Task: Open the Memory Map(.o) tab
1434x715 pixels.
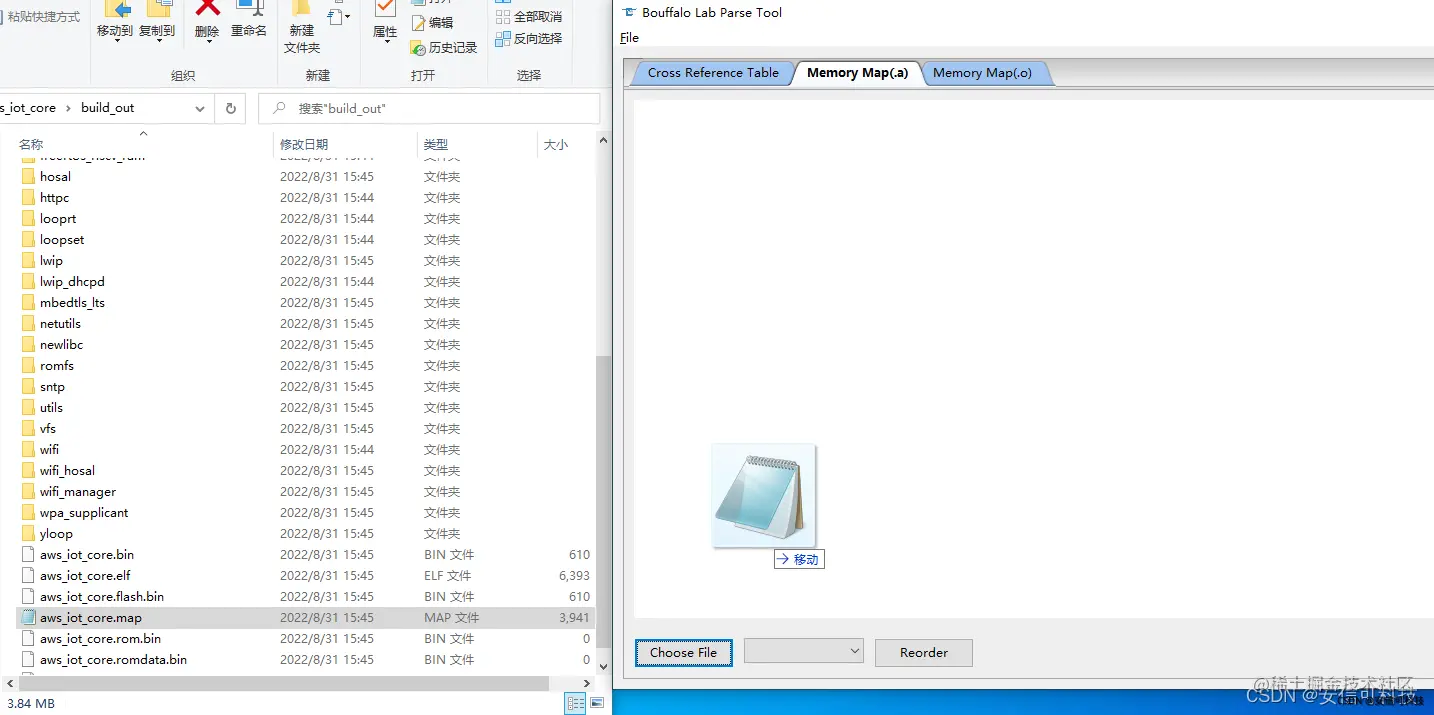Action: pos(982,73)
